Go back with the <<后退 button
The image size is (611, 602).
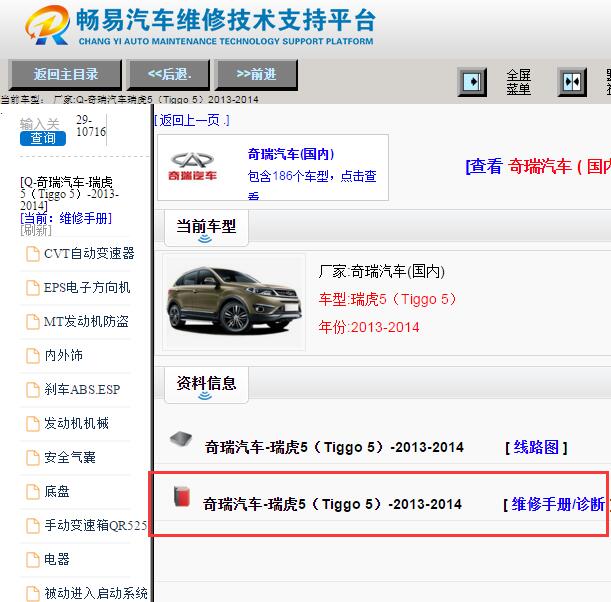pyautogui.click(x=169, y=74)
